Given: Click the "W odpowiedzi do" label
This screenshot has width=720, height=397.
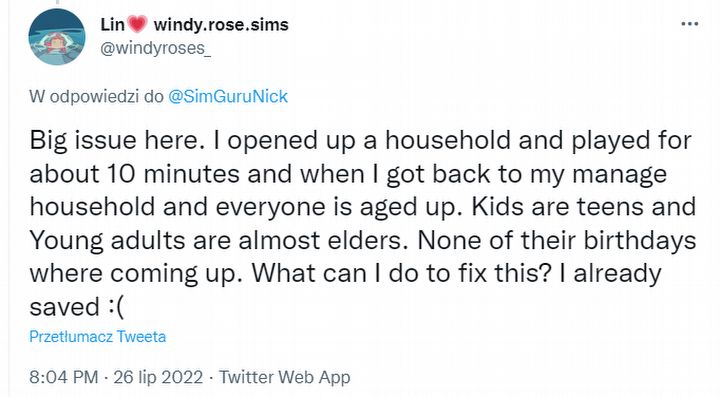Looking at the screenshot, I should click(x=96, y=96).
